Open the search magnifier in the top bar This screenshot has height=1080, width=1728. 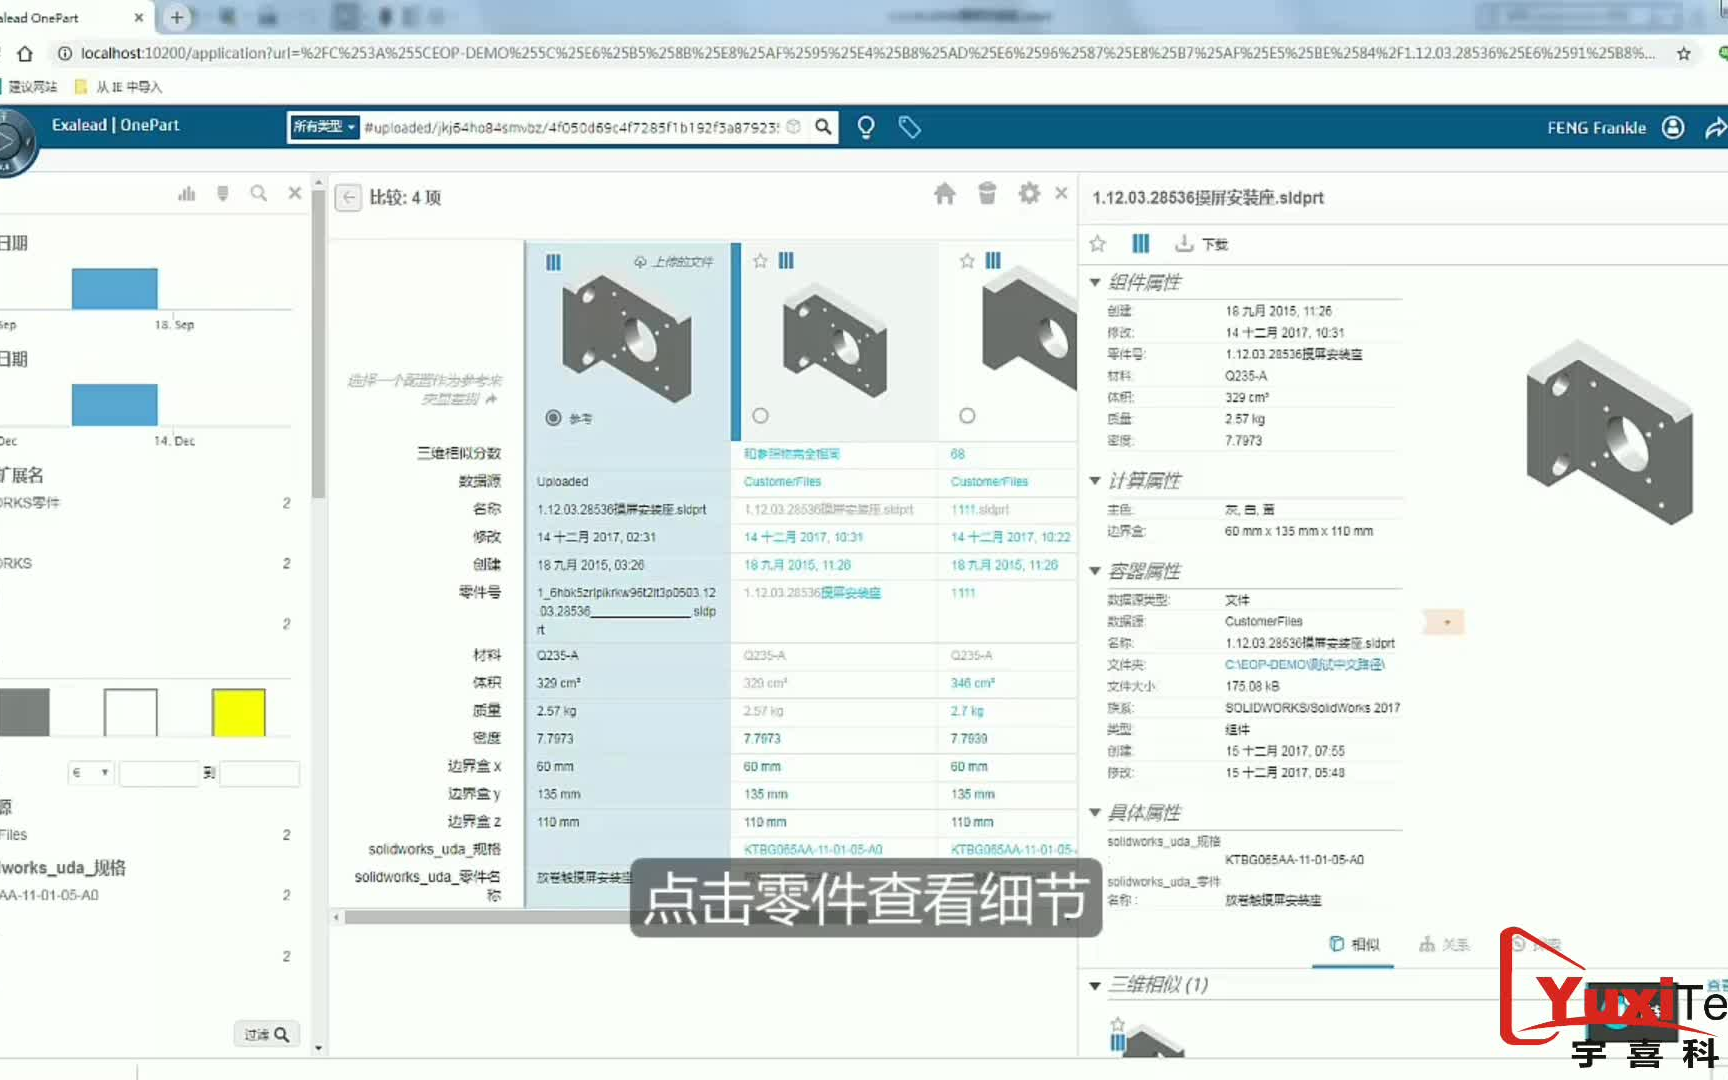pyautogui.click(x=822, y=127)
